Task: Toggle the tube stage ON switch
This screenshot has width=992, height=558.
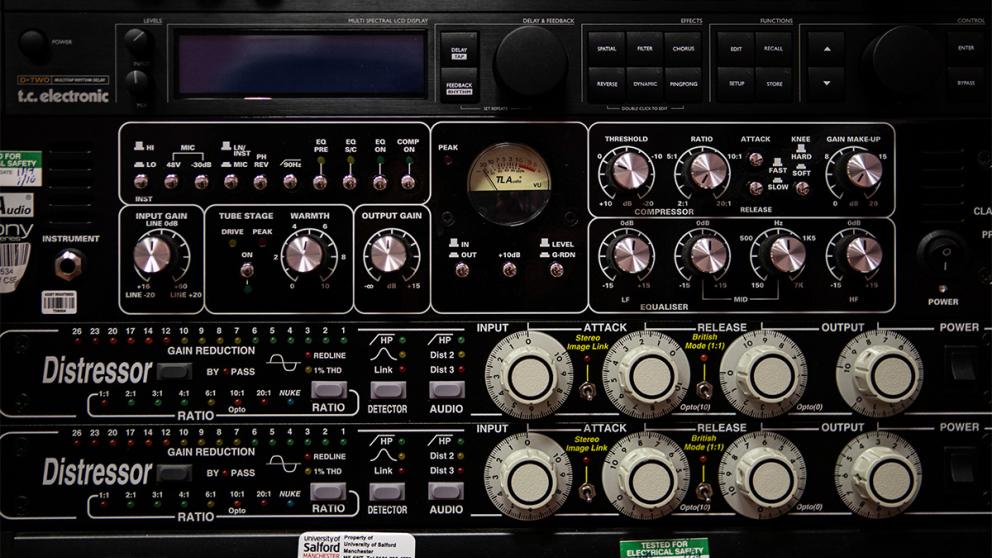Action: click(246, 269)
